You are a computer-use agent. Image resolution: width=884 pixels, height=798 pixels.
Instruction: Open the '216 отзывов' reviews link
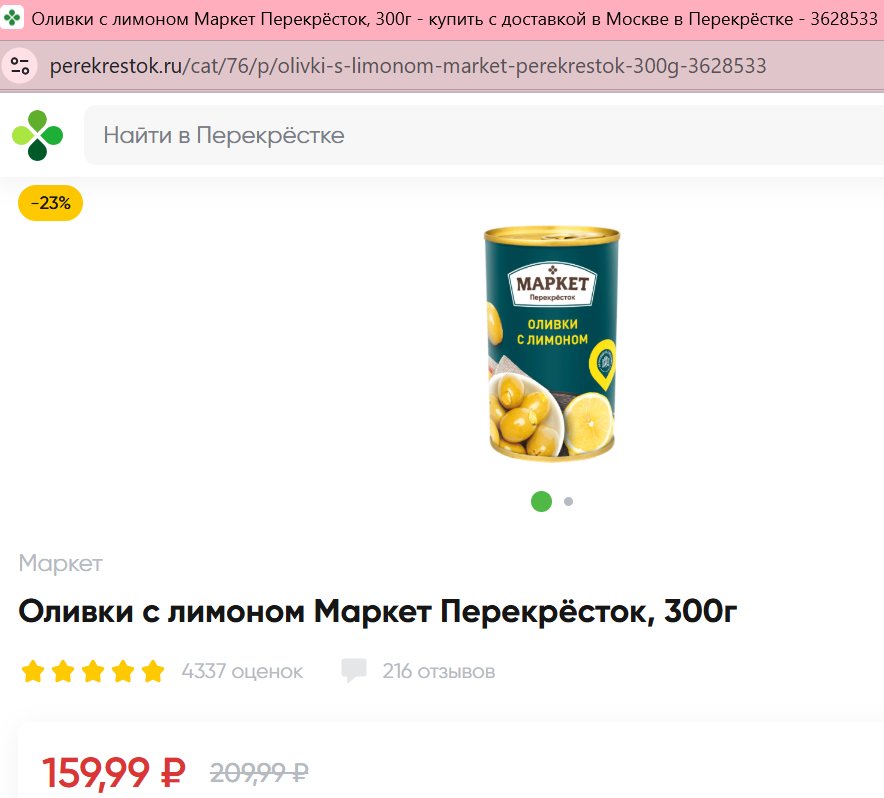click(x=439, y=671)
